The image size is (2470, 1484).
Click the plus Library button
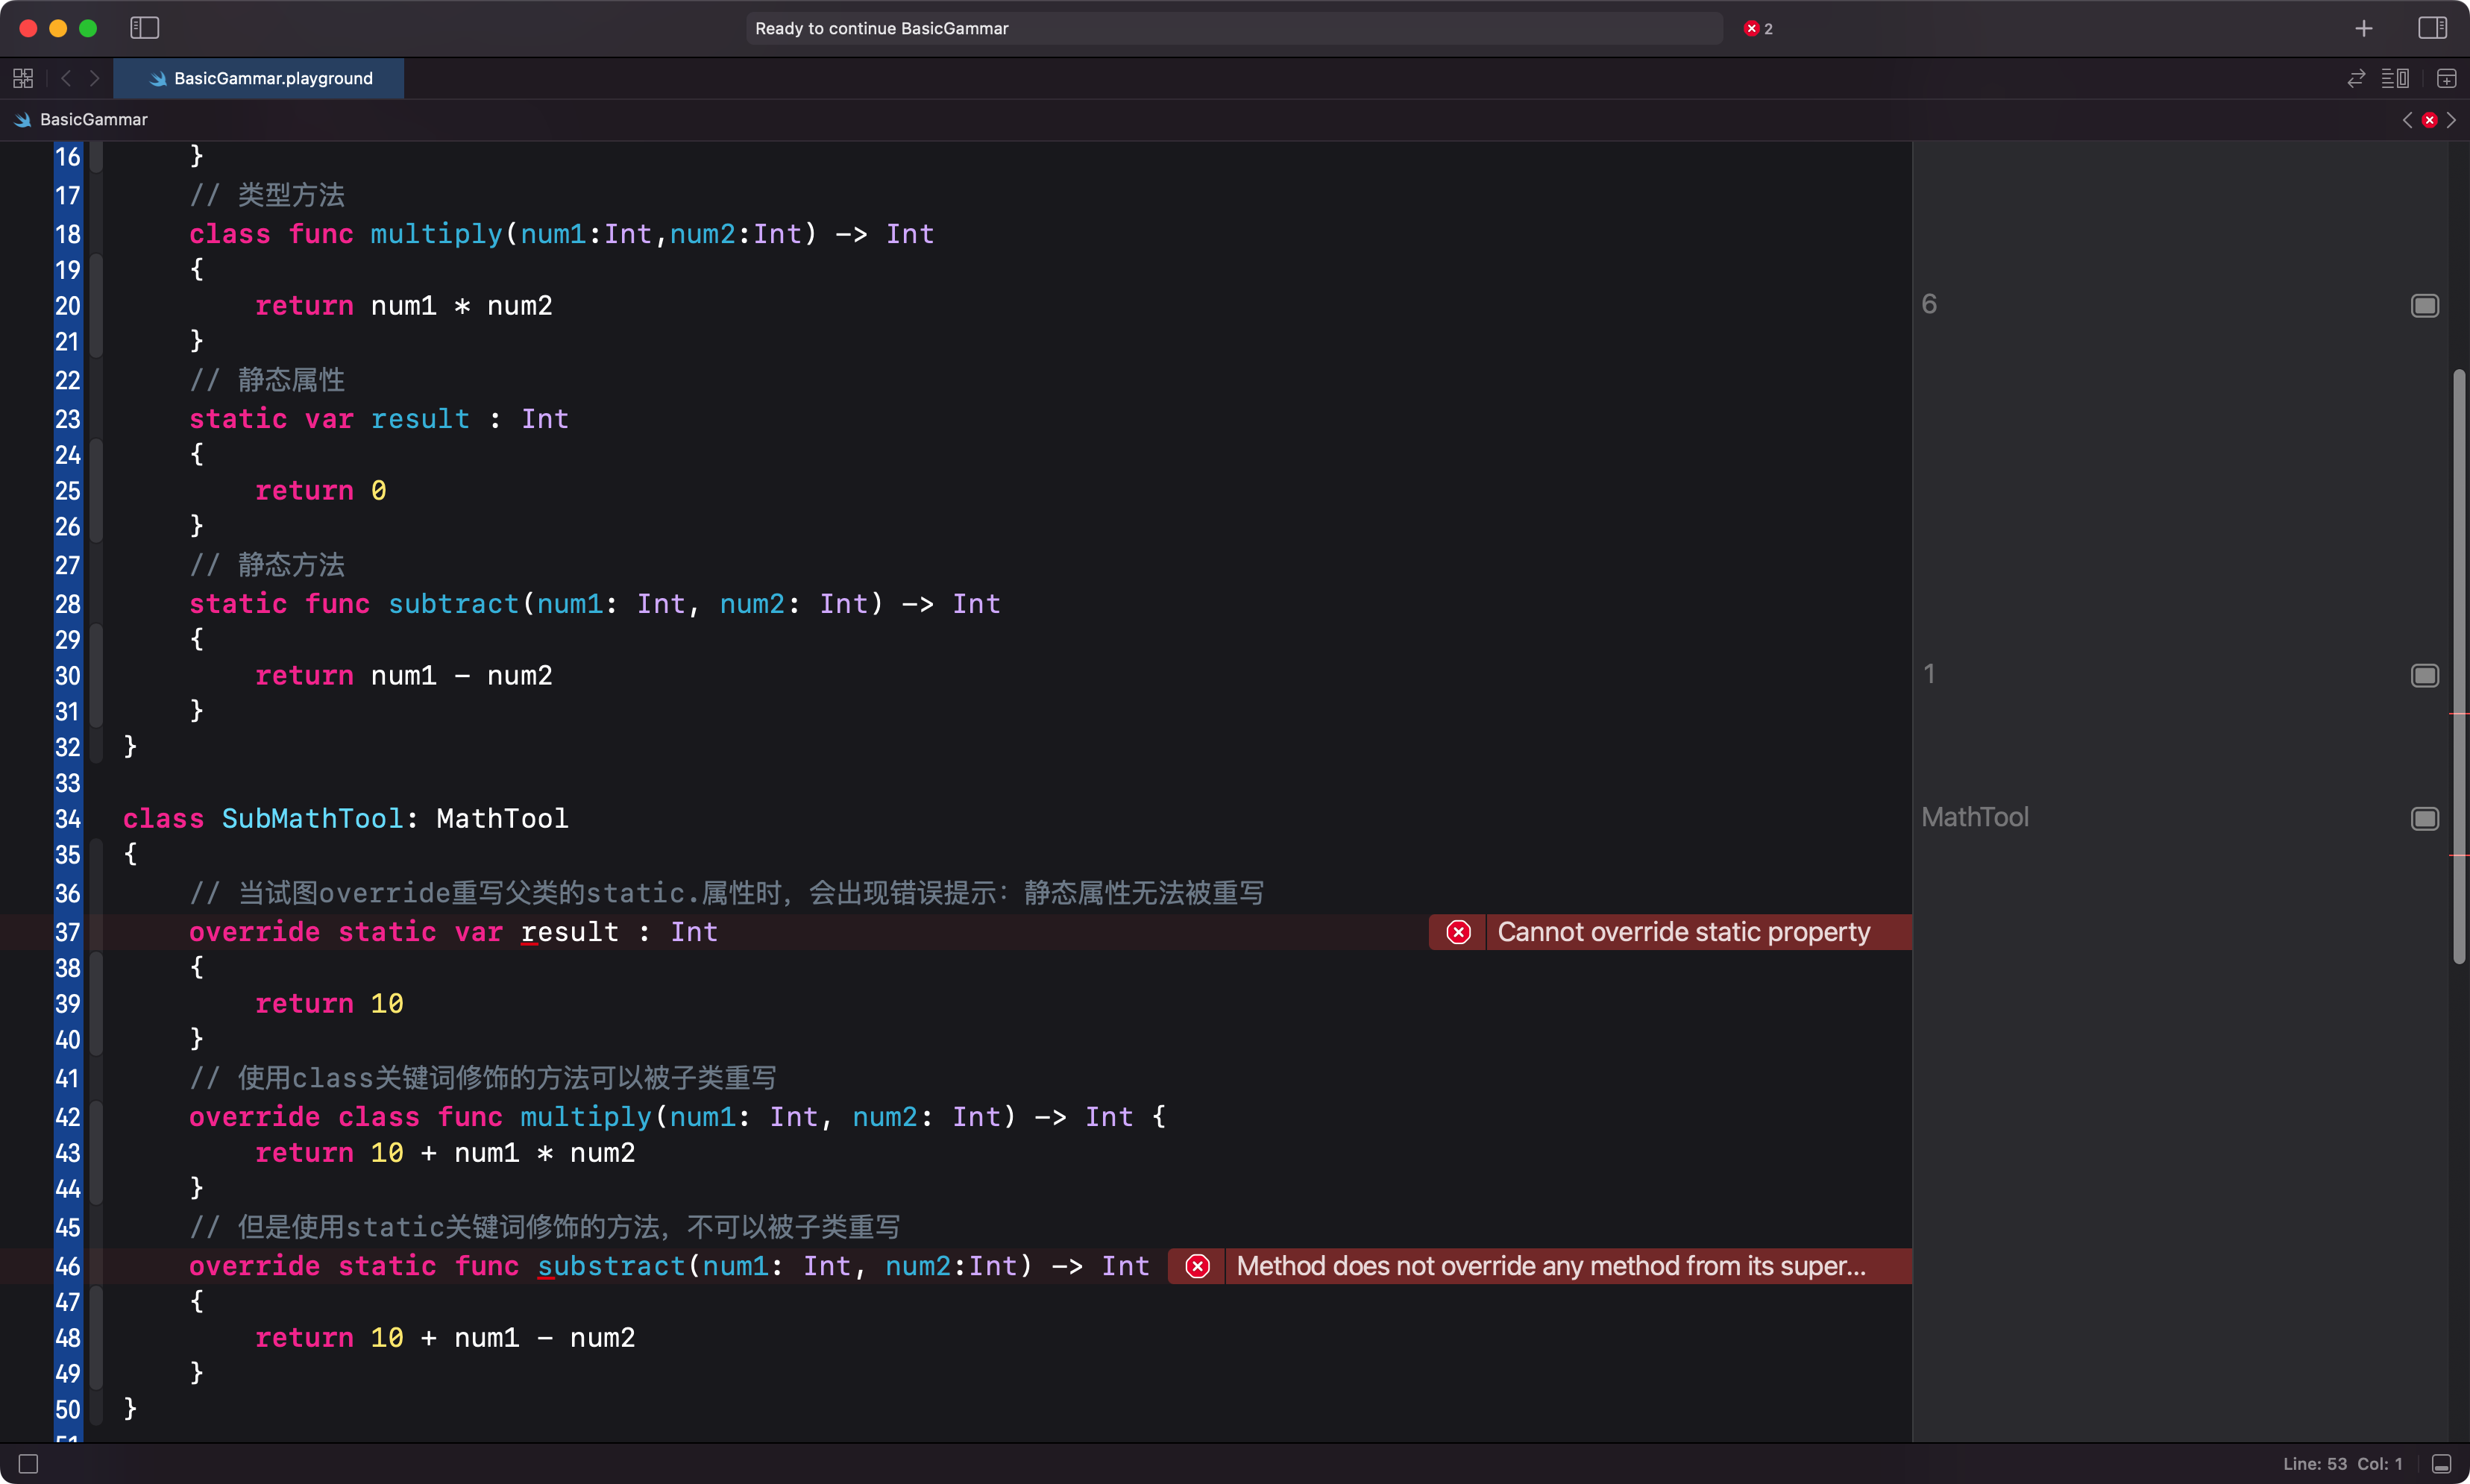tap(2364, 28)
